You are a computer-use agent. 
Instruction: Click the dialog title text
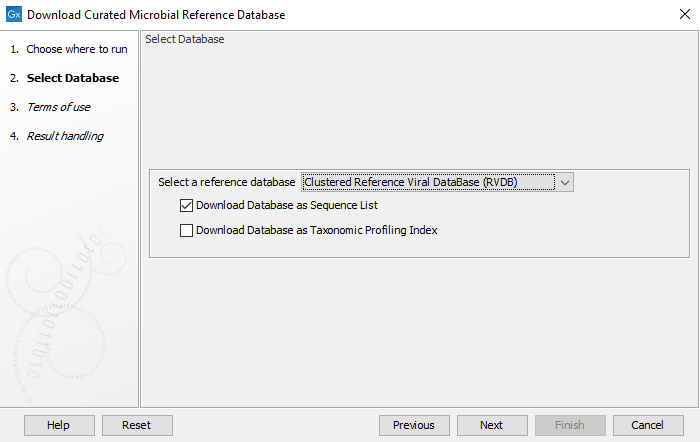click(156, 15)
